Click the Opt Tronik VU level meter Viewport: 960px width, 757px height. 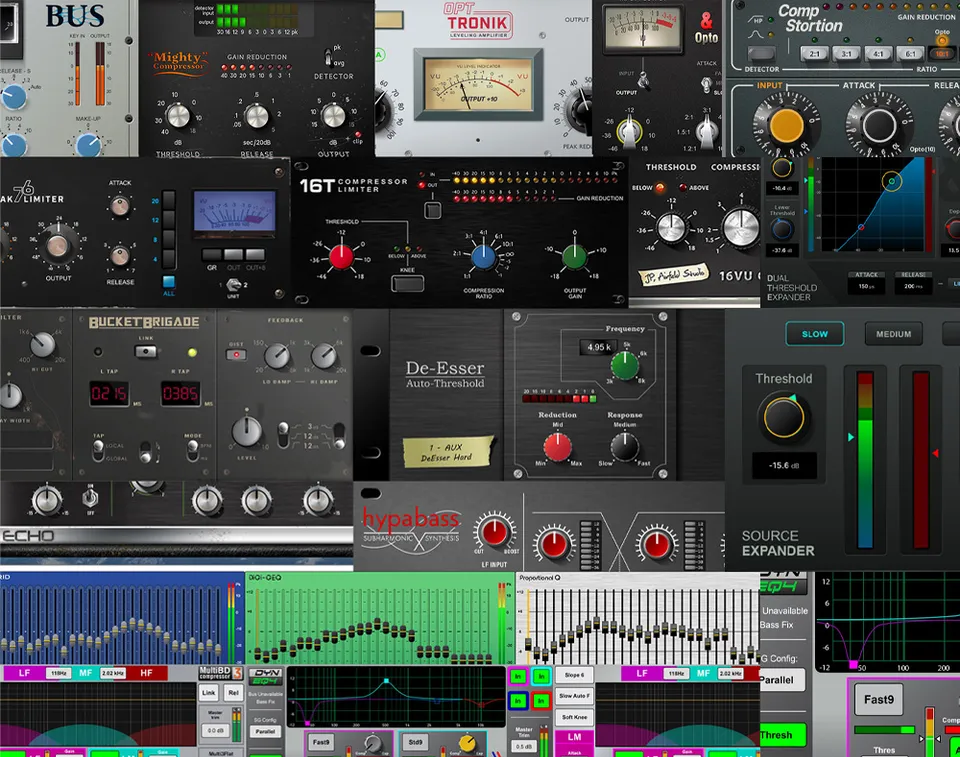pos(478,85)
